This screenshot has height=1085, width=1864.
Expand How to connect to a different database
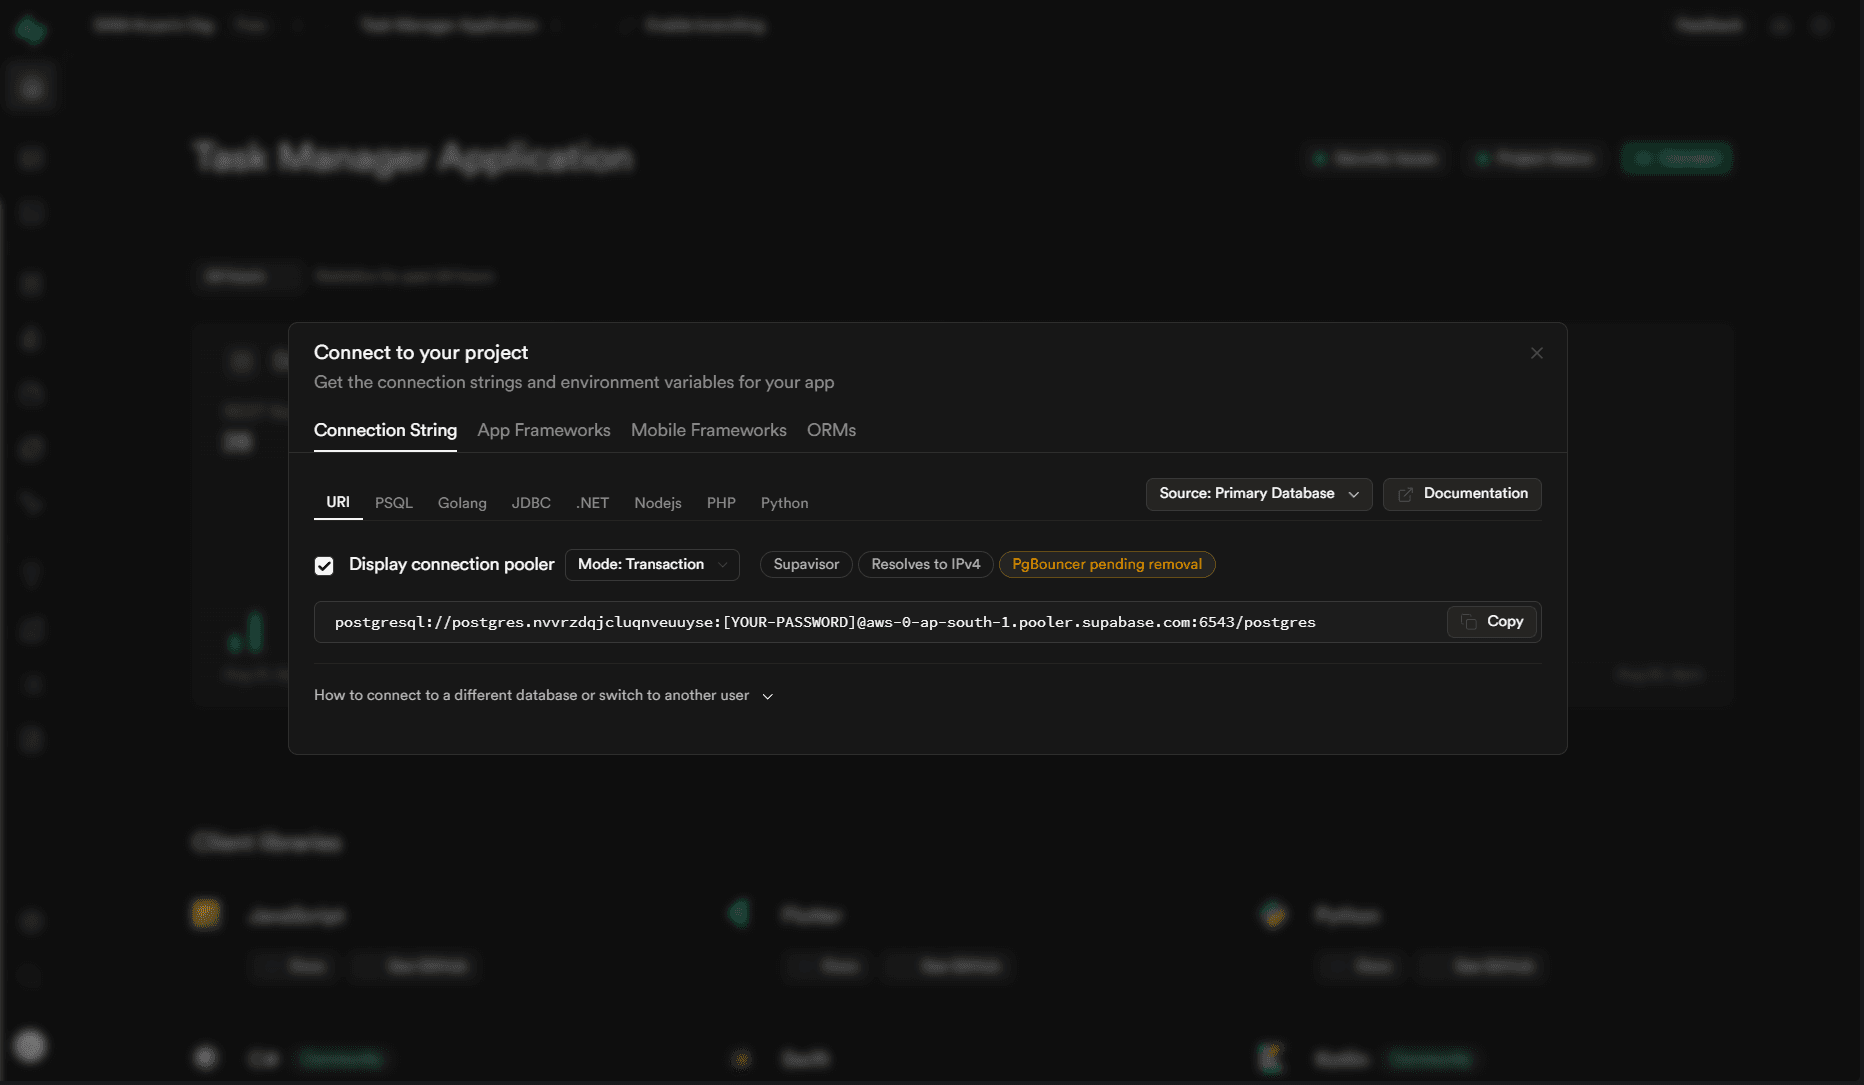tap(544, 695)
